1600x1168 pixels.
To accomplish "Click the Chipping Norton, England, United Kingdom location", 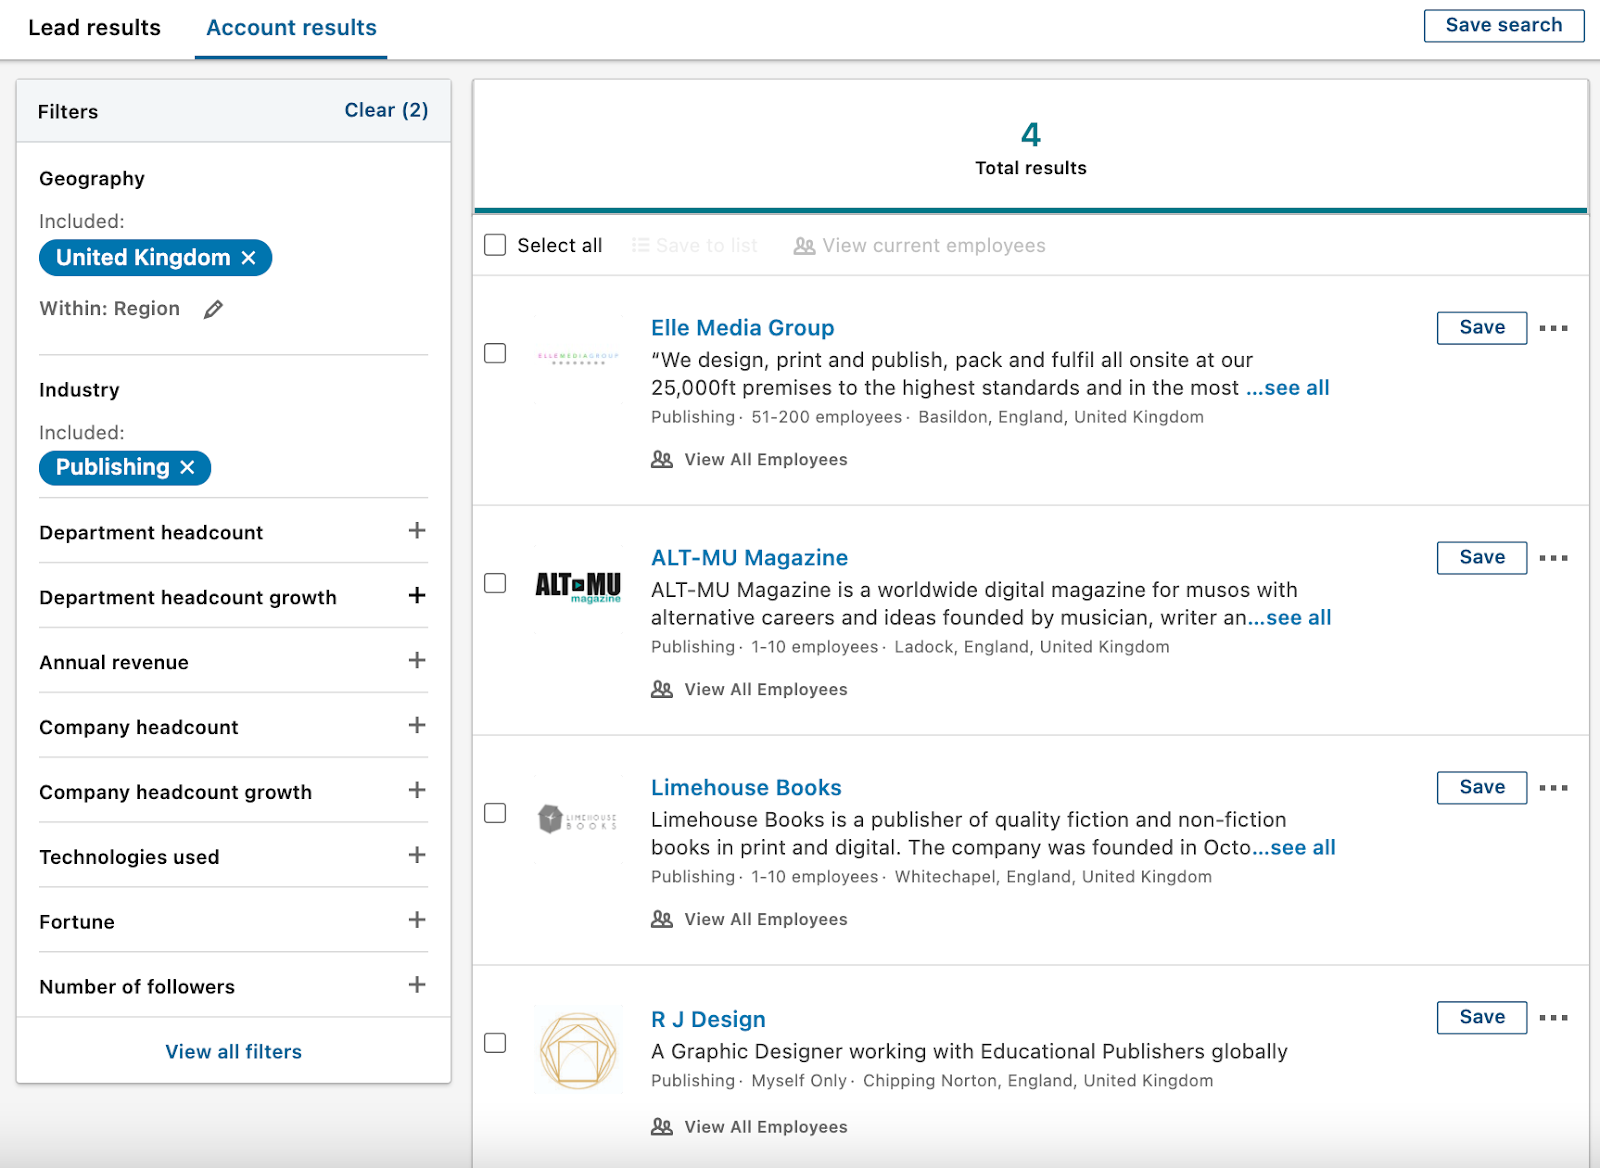I will tap(1038, 1081).
